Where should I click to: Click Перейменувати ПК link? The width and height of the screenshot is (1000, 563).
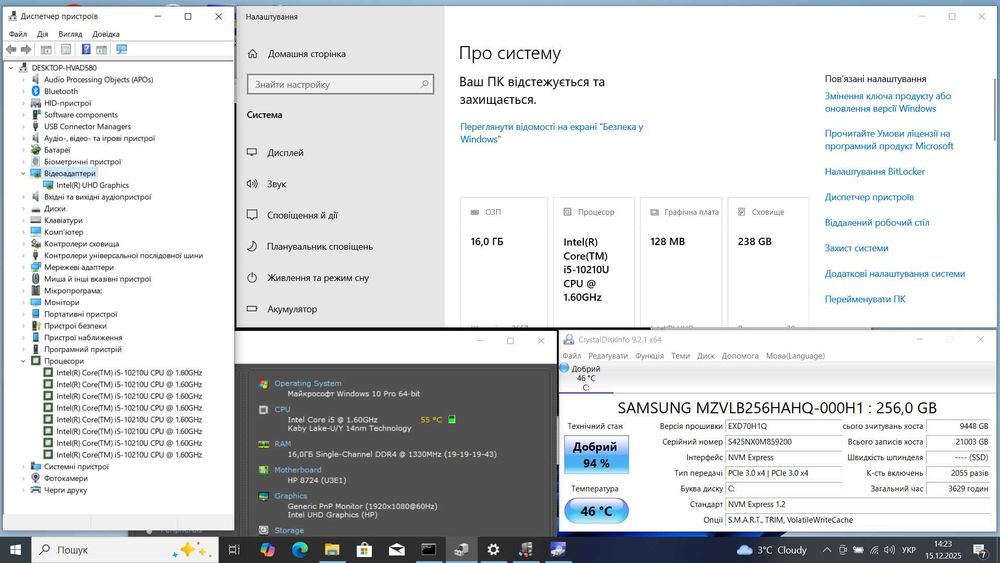[865, 299]
